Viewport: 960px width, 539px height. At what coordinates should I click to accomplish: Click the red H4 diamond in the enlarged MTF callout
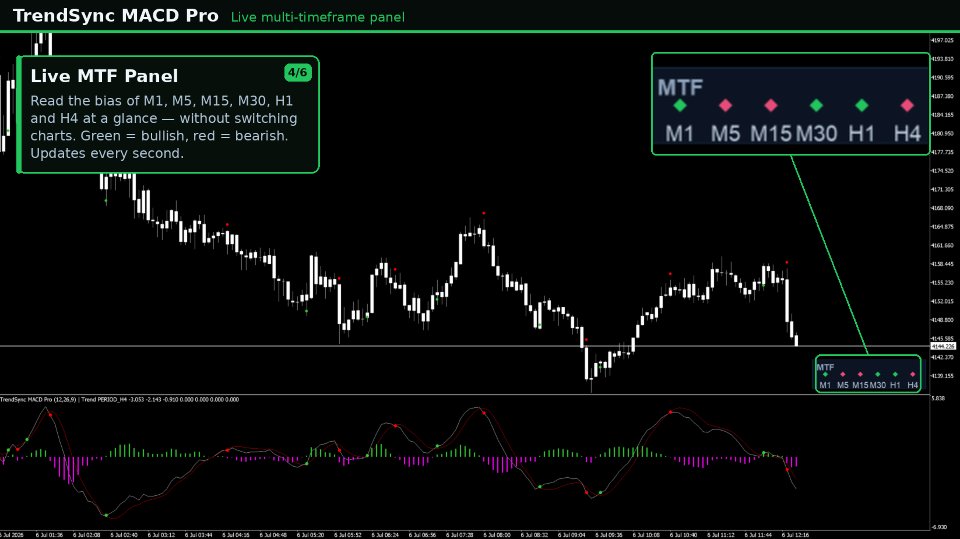(x=907, y=105)
